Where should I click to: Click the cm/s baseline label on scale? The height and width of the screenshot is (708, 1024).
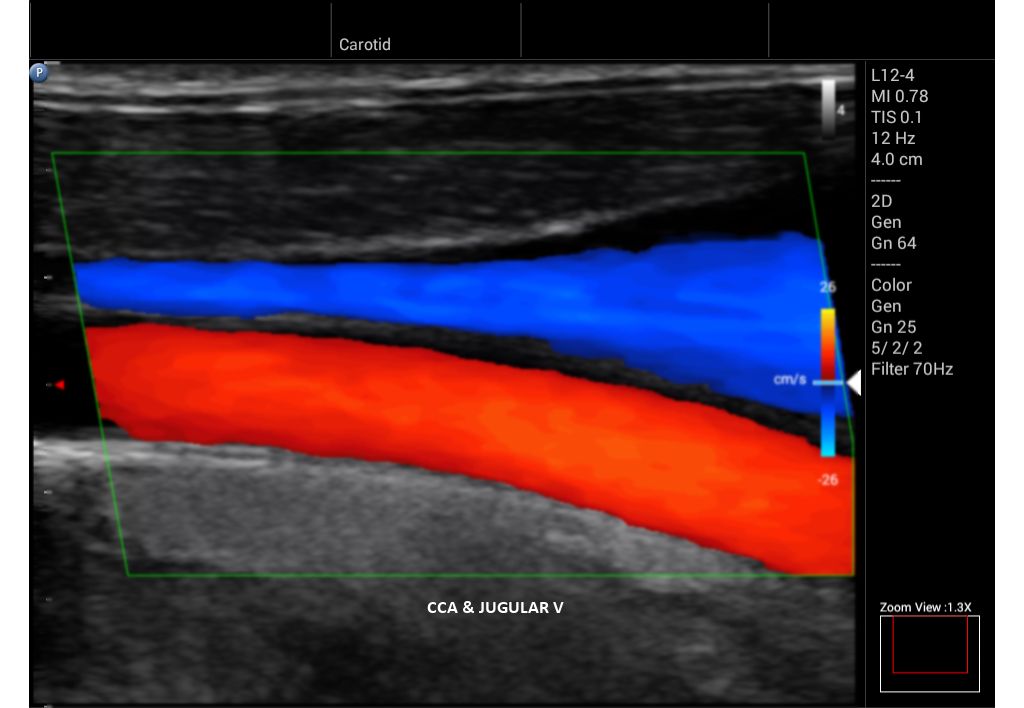788,380
